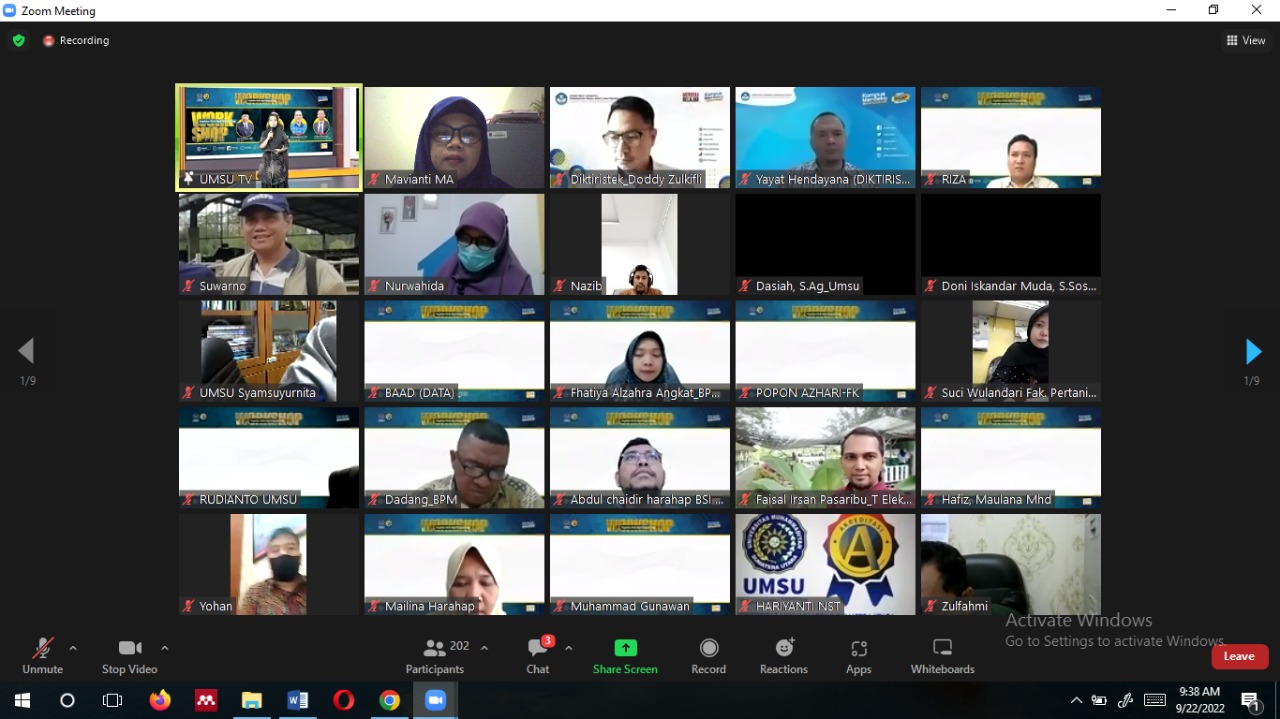Select the Muhammad Gunawan video tile
The image size is (1280, 719).
tap(640, 565)
